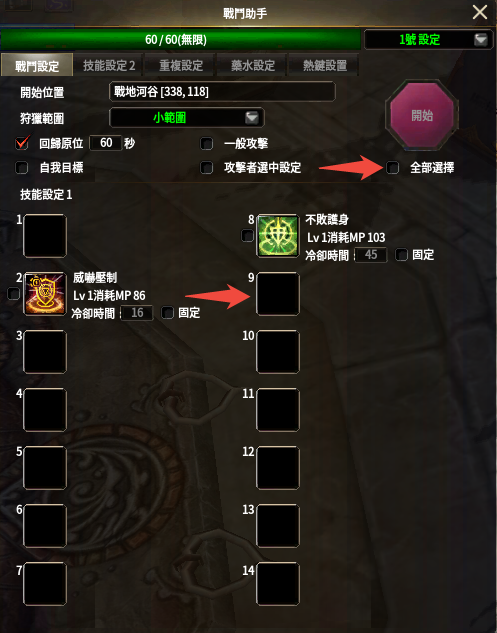Check 固定 for the 不敗護身 skill
This screenshot has width=497, height=633.
(401, 254)
